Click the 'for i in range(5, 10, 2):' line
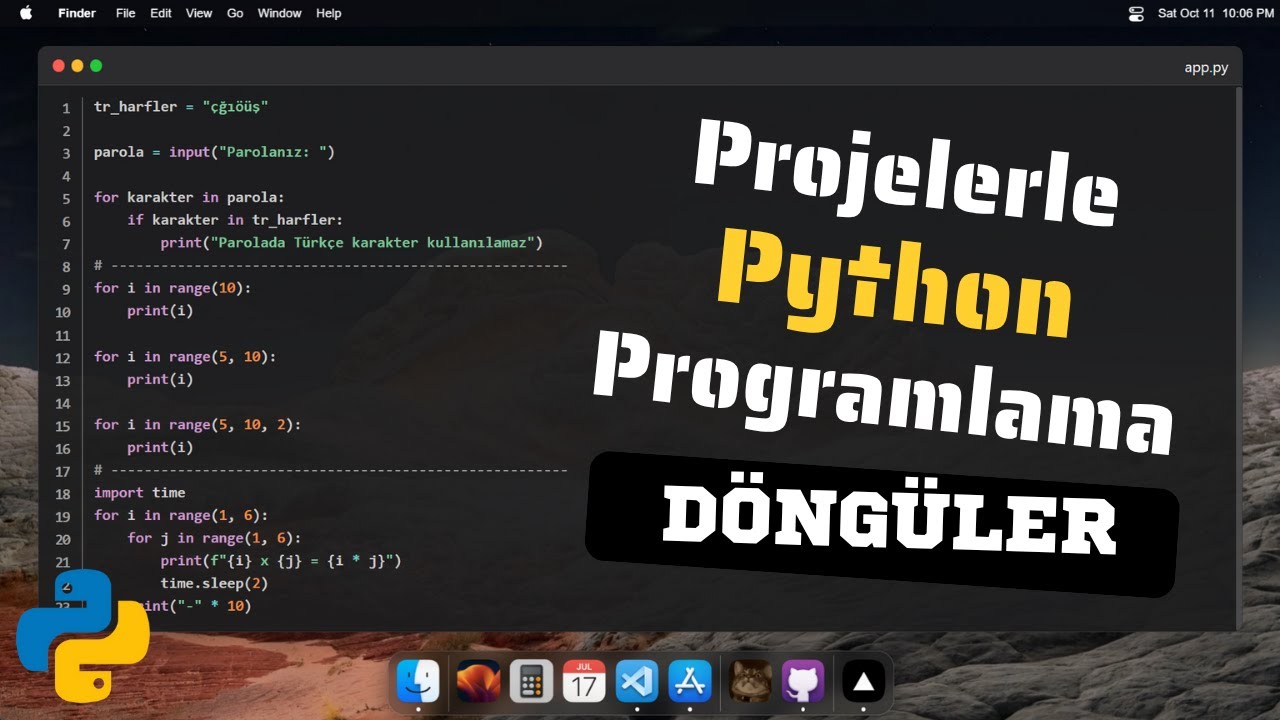The image size is (1280, 720). coord(197,424)
